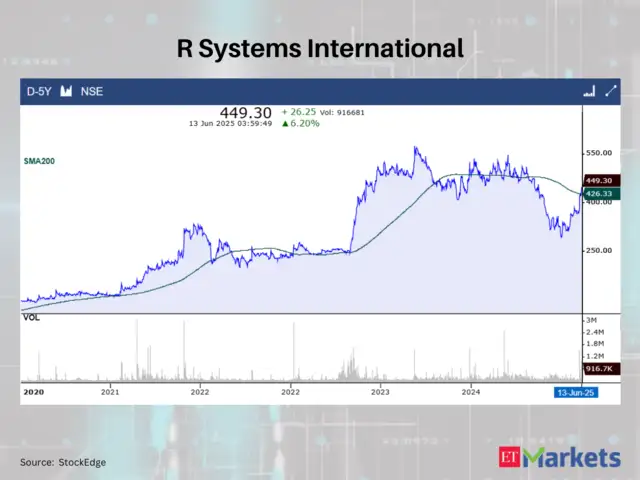Click the 13 Jun 2025 03:59:49 timestamp

(230, 123)
